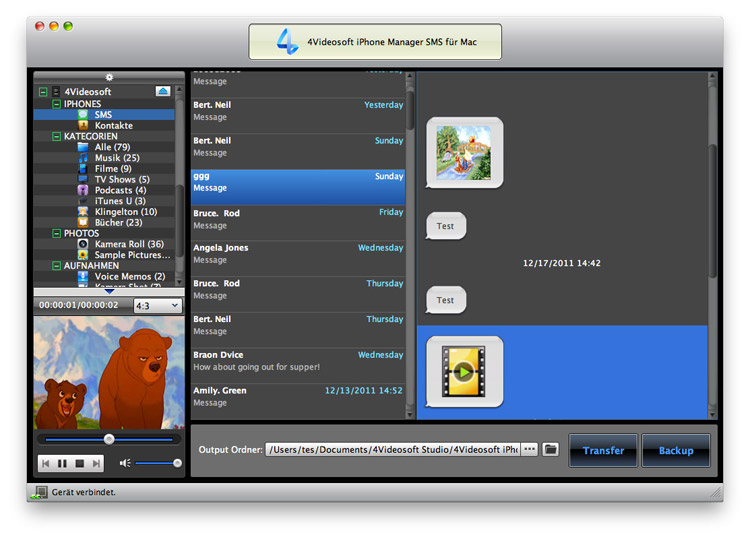Click the speaker mute icon

click(x=125, y=463)
